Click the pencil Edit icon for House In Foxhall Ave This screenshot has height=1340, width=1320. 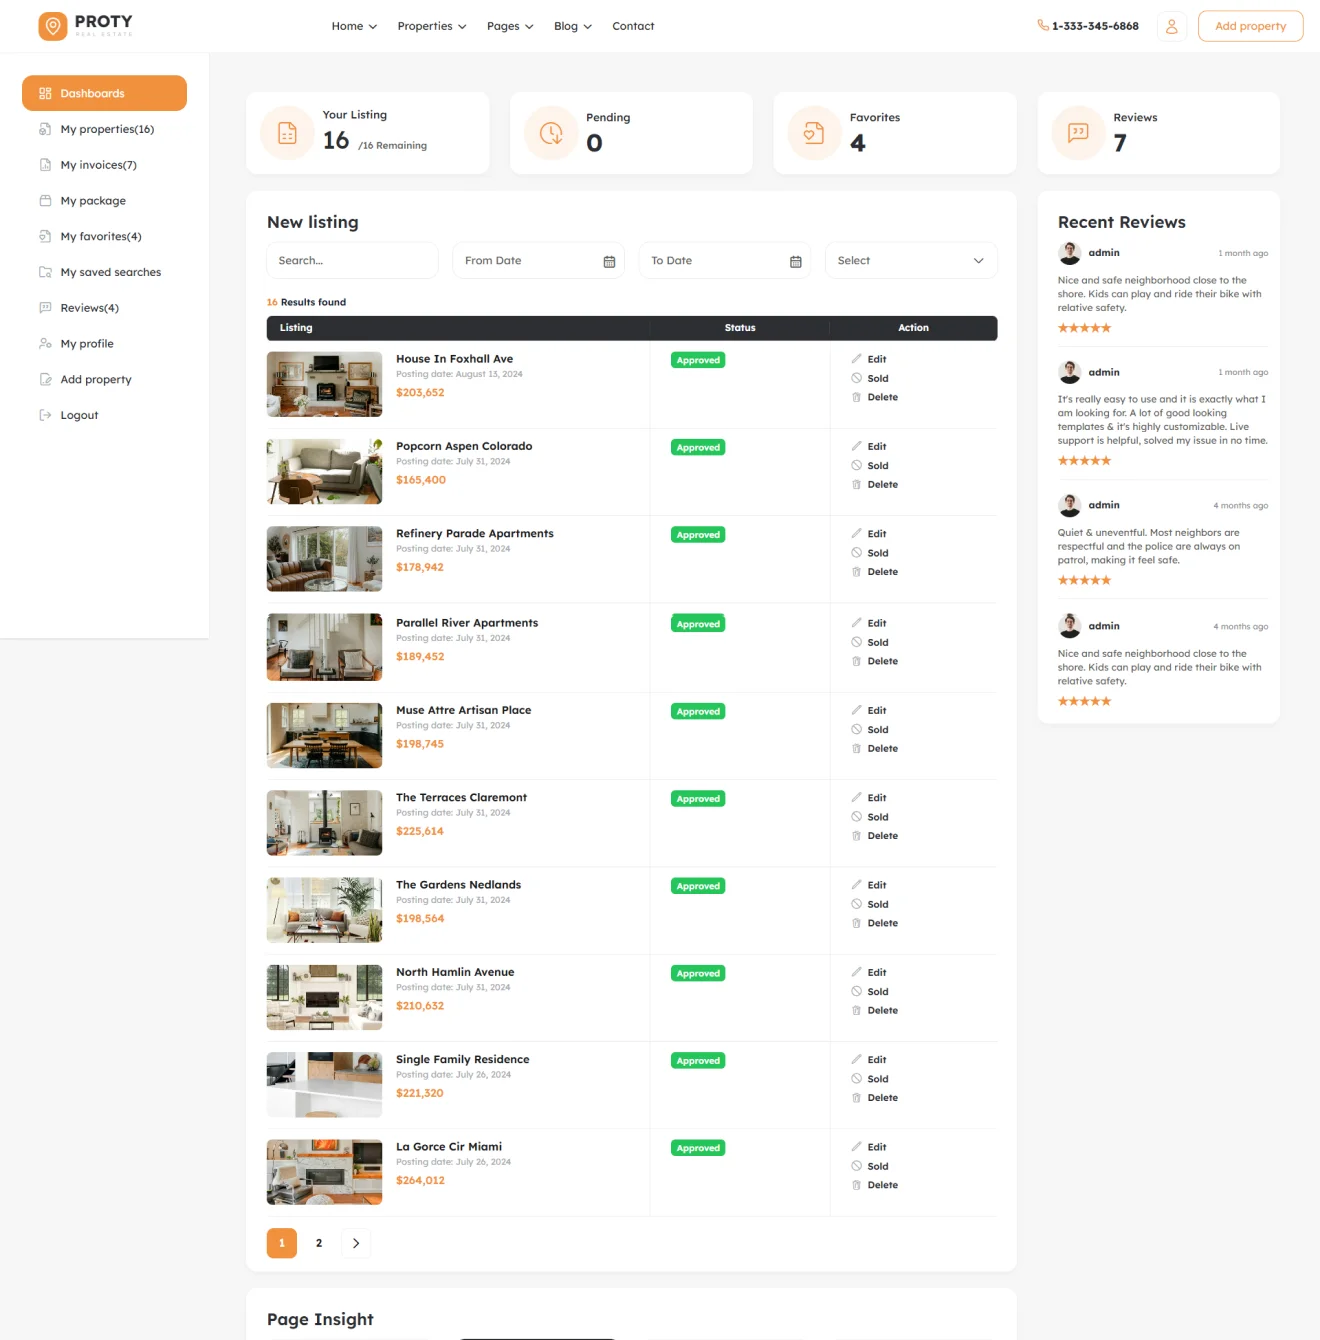point(857,359)
